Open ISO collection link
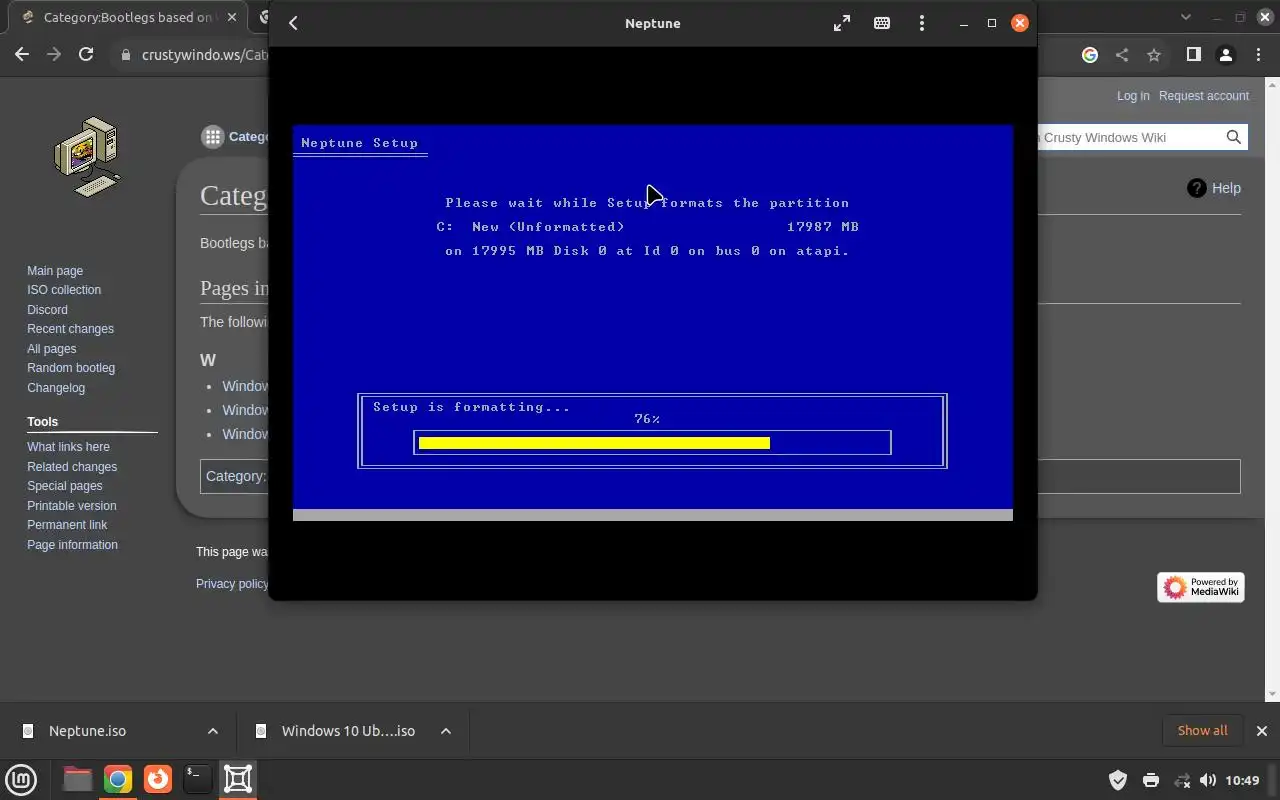 [x=64, y=290]
